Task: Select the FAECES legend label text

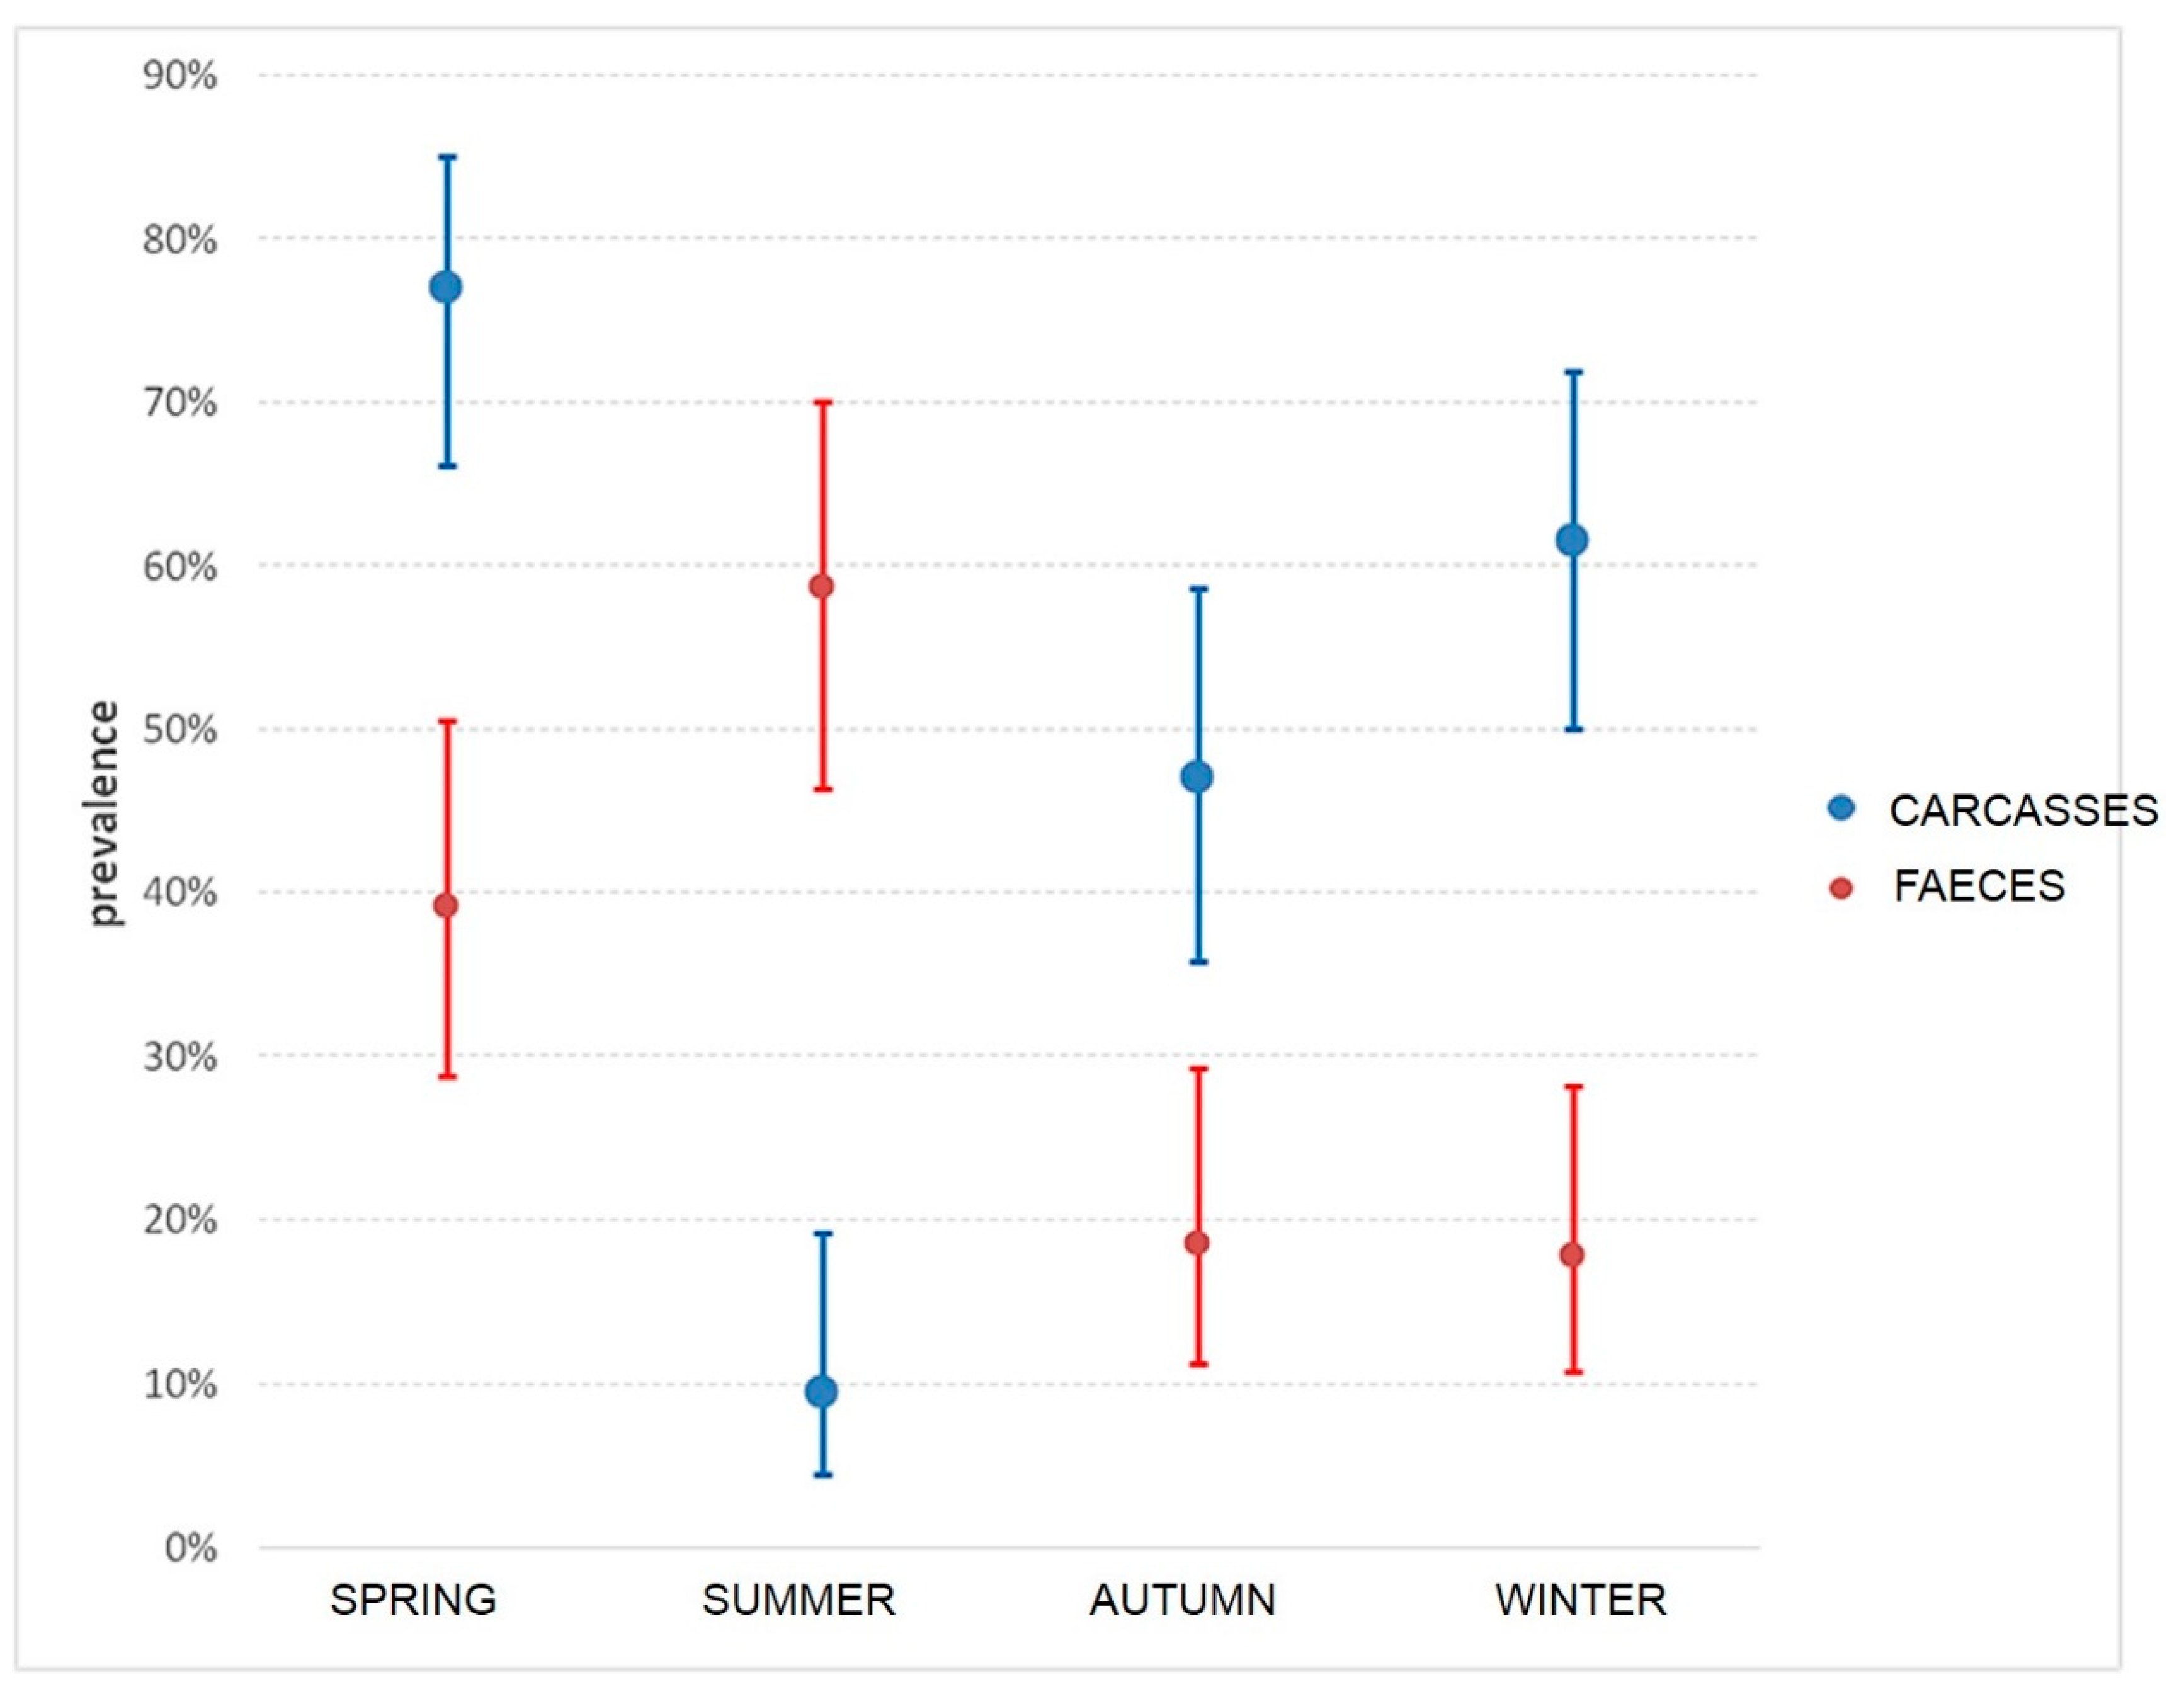Action: tap(1979, 887)
